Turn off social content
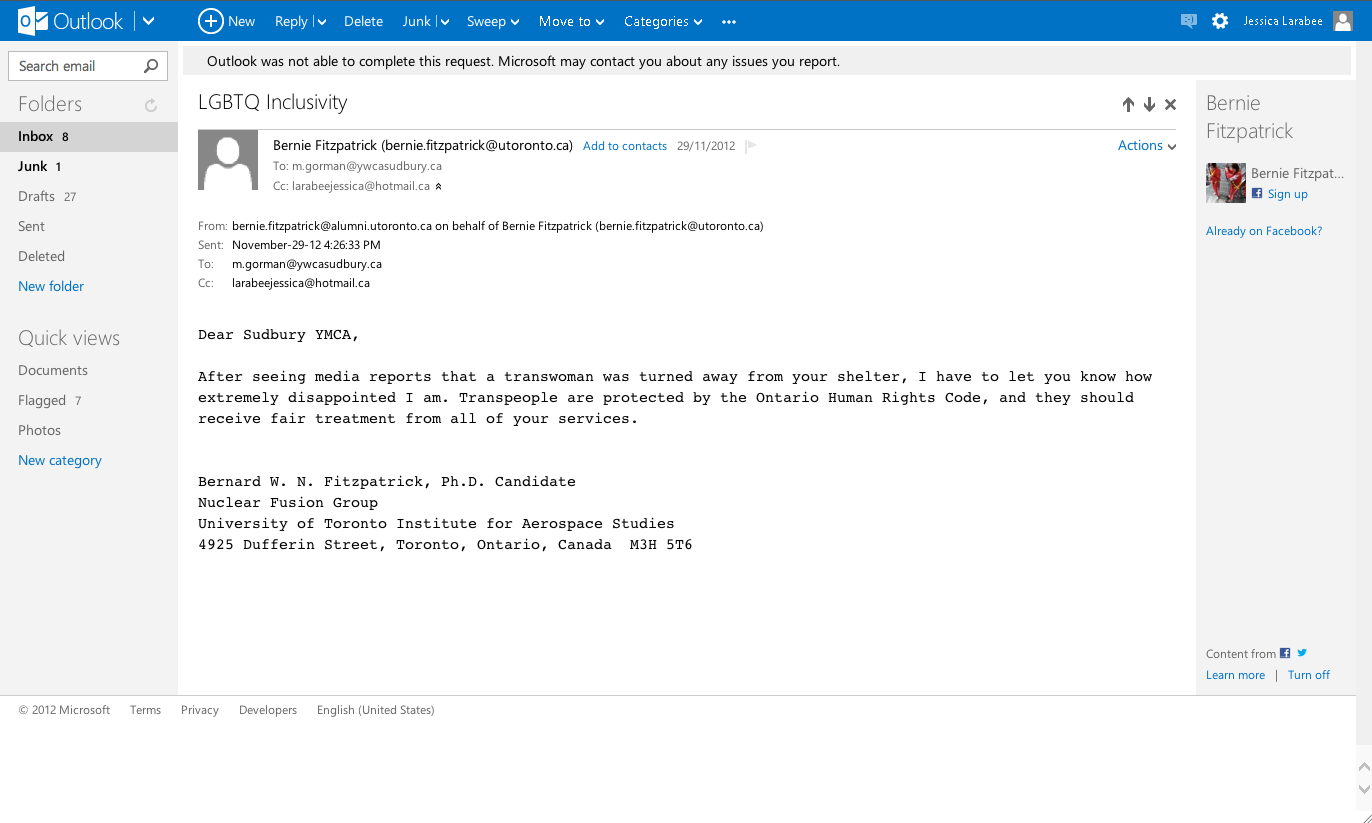Image resolution: width=1372 pixels, height=823 pixels. [x=1309, y=675]
